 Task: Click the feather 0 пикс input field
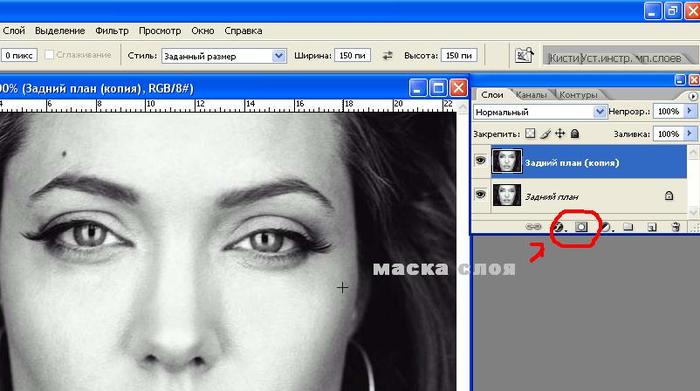19,55
